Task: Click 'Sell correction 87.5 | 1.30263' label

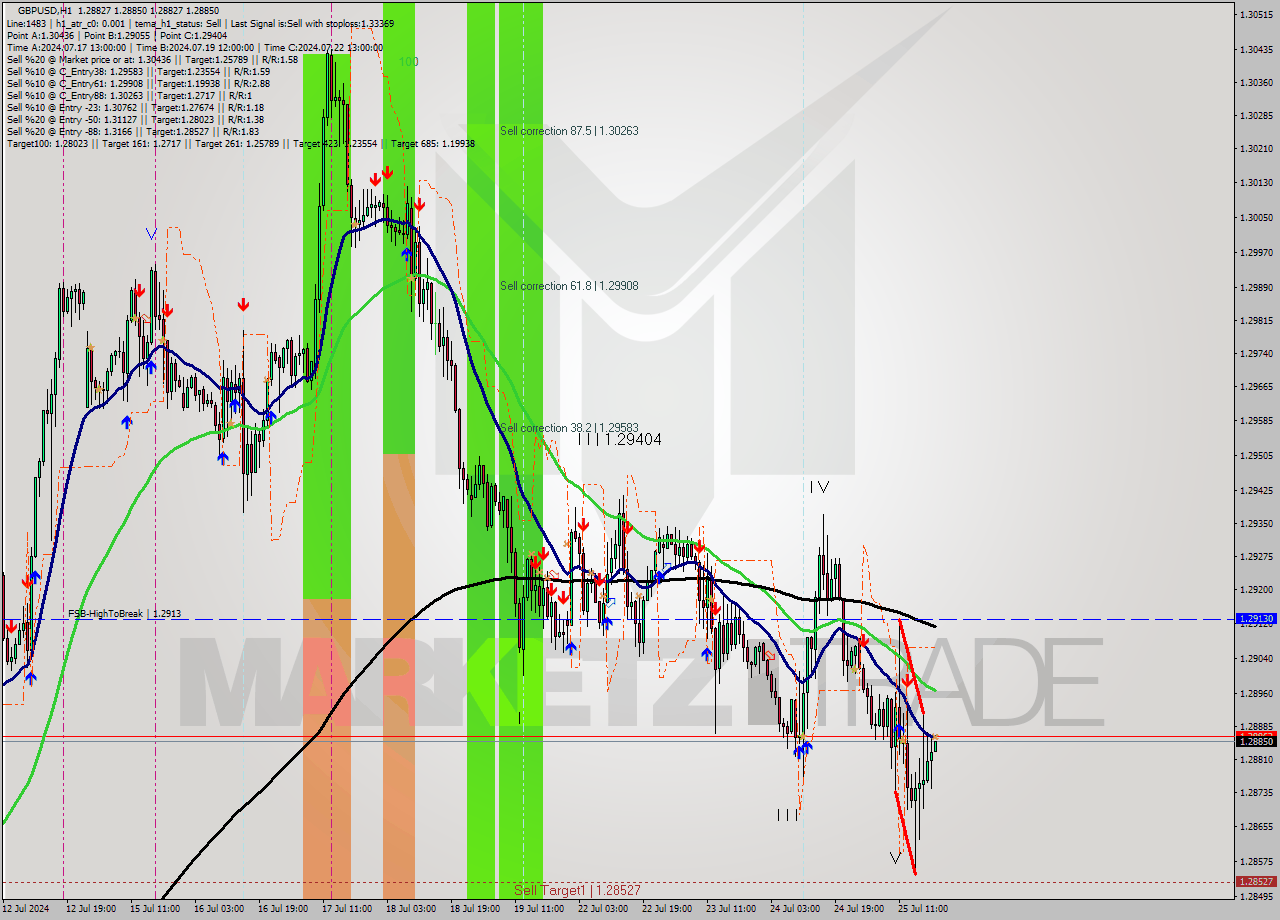Action: click(x=569, y=131)
